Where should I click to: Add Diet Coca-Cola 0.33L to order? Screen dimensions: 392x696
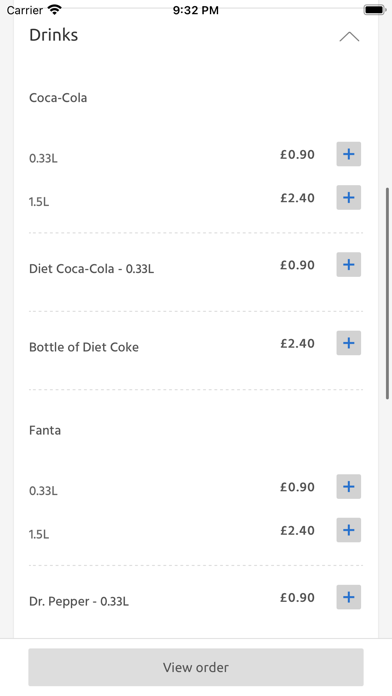[x=348, y=265]
